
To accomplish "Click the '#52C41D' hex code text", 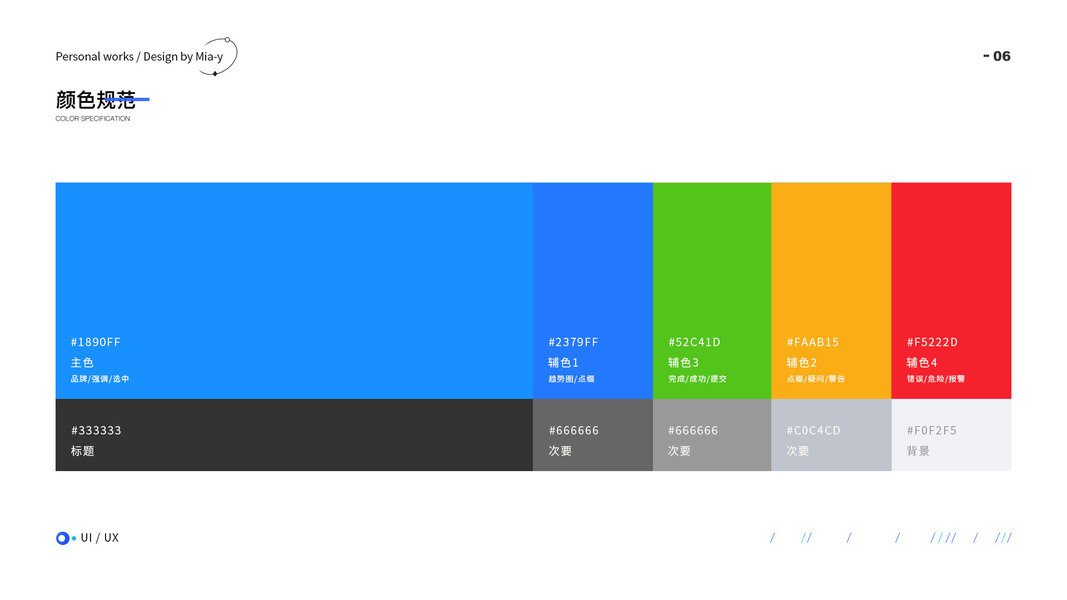I will (x=694, y=342).
